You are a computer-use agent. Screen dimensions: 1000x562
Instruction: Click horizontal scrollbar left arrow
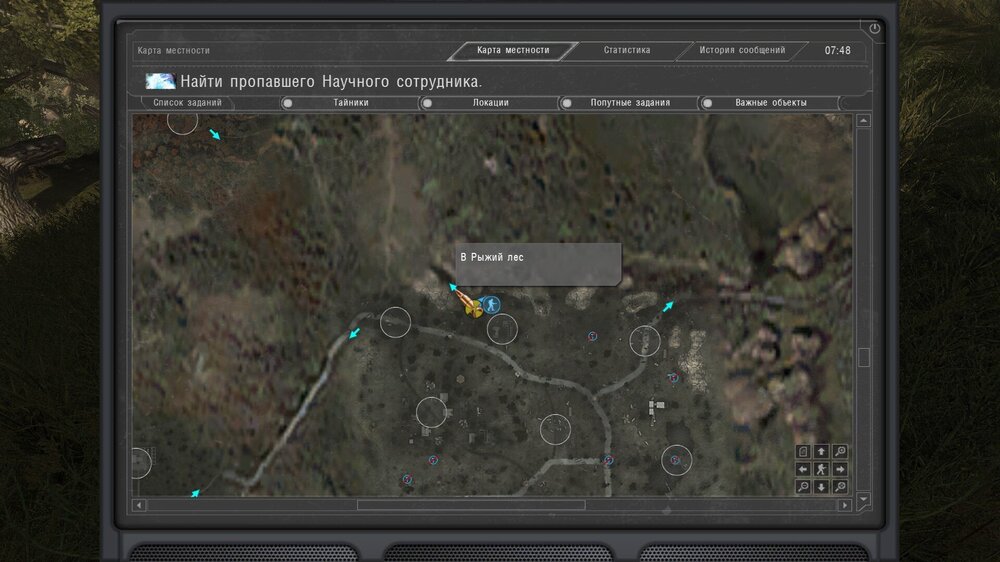pos(139,505)
